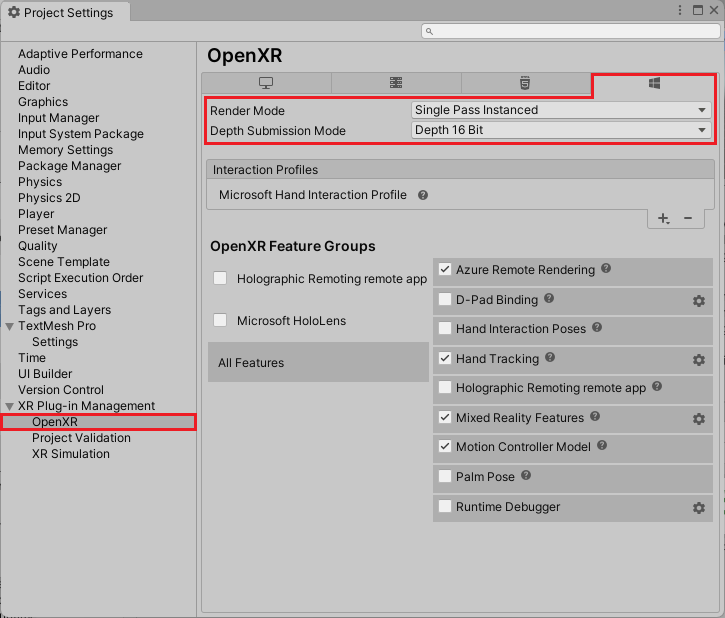Enable Holographic Remoting remote app feature group
This screenshot has width=725, height=618.
(x=220, y=278)
